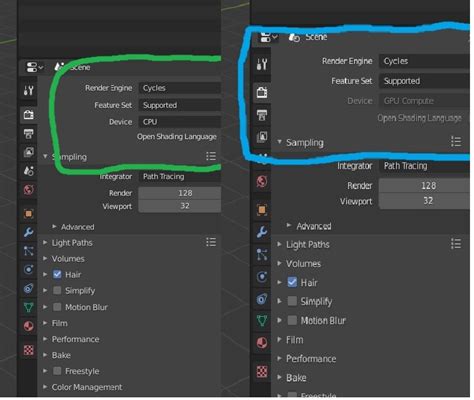Viewport: 474px width, 400px height.
Task: Open the Tool tab in the right properties panel
Action: pyautogui.click(x=262, y=64)
